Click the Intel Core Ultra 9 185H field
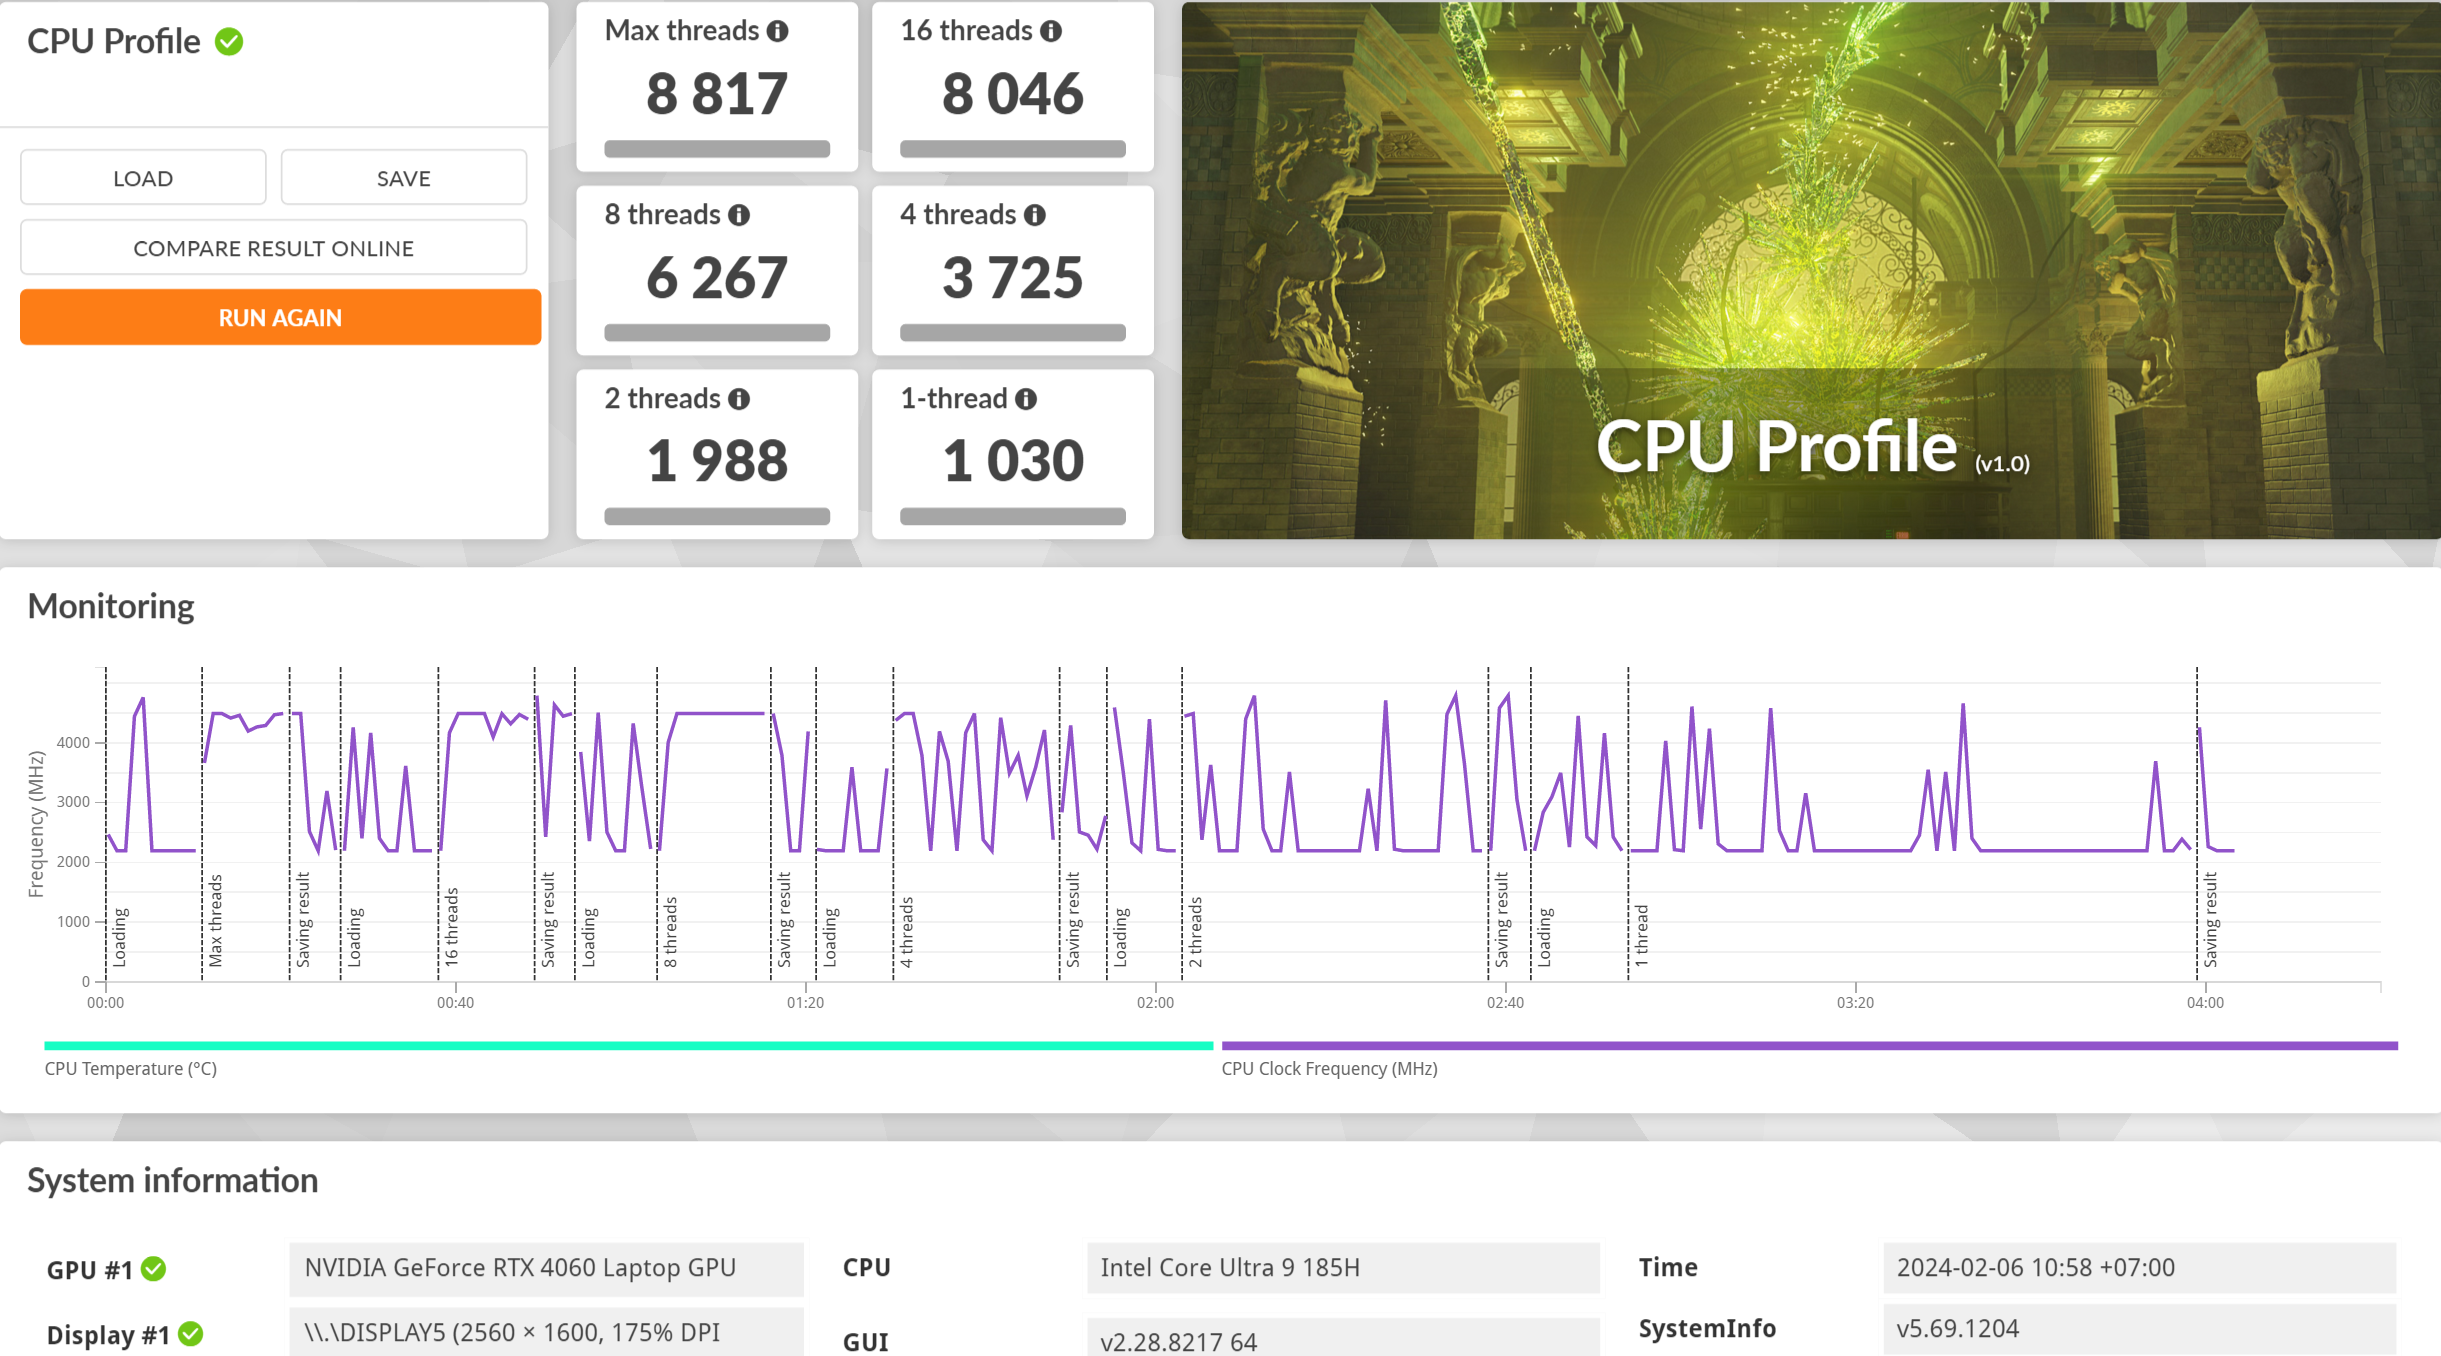Viewport: 2441px width, 1356px height. 1342,1268
